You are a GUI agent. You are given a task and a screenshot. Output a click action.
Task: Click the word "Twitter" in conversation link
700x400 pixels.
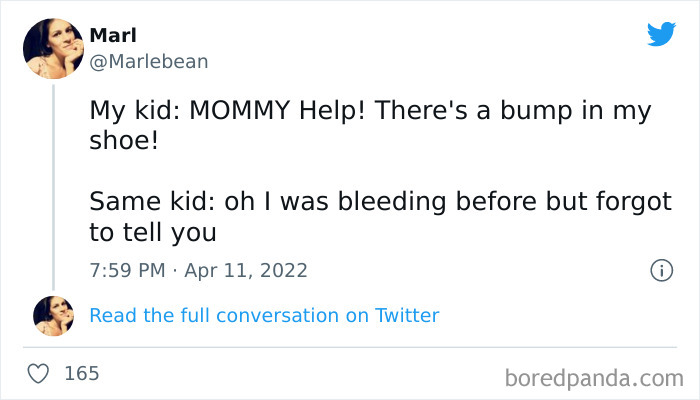(x=407, y=315)
